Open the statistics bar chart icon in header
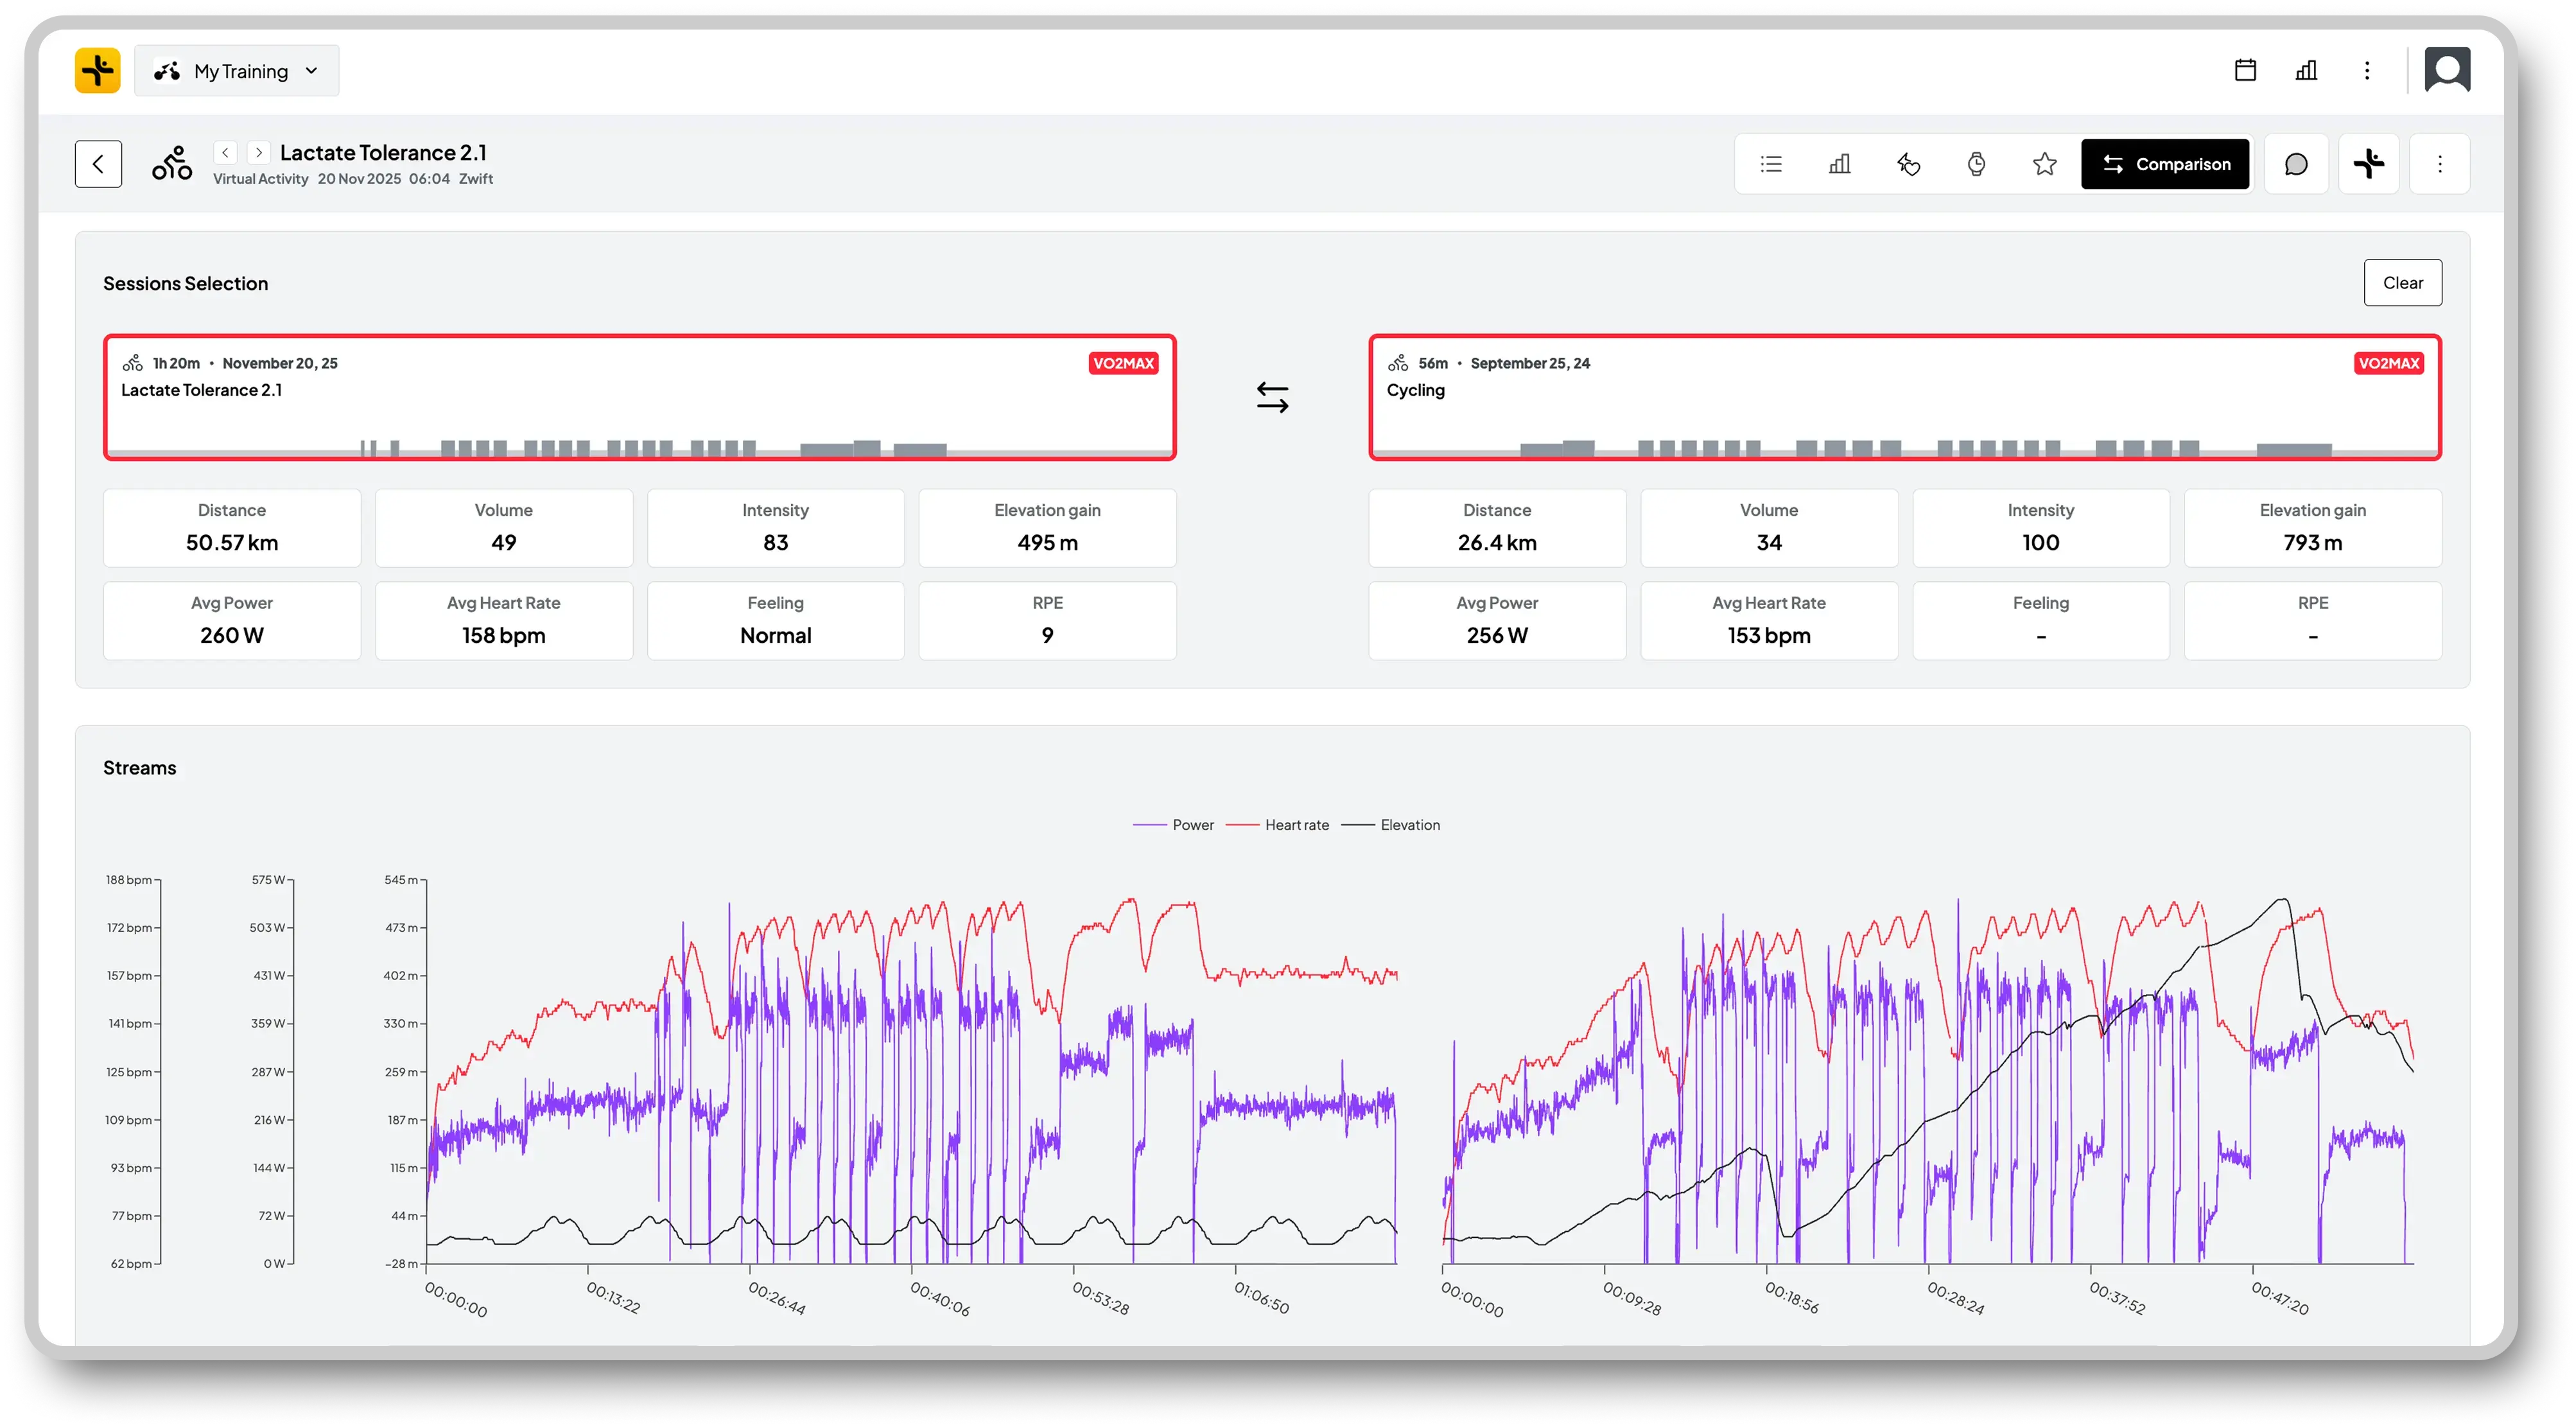 [x=2306, y=70]
